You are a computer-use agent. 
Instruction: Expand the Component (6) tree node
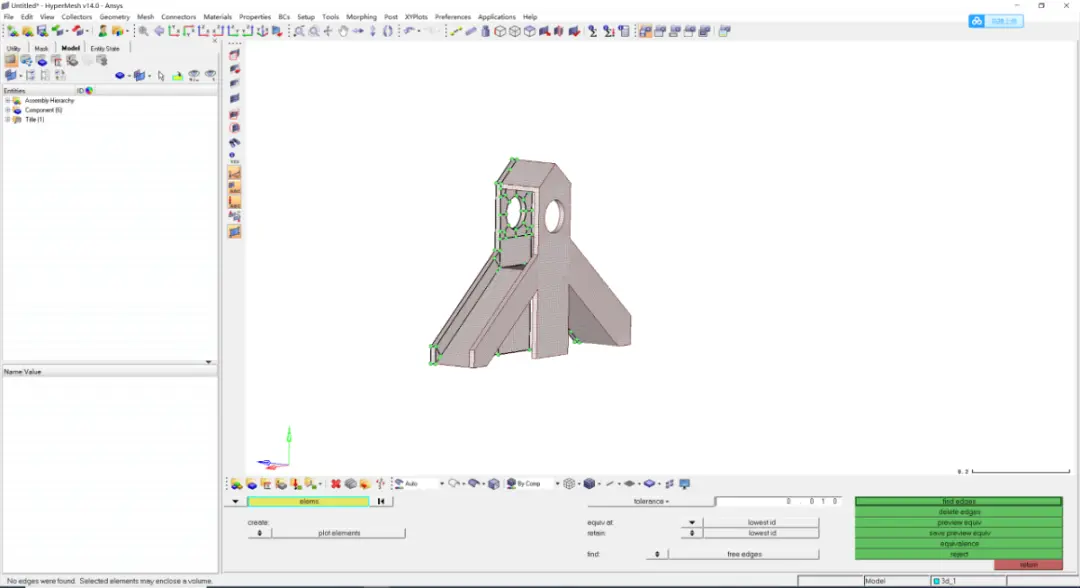point(8,110)
